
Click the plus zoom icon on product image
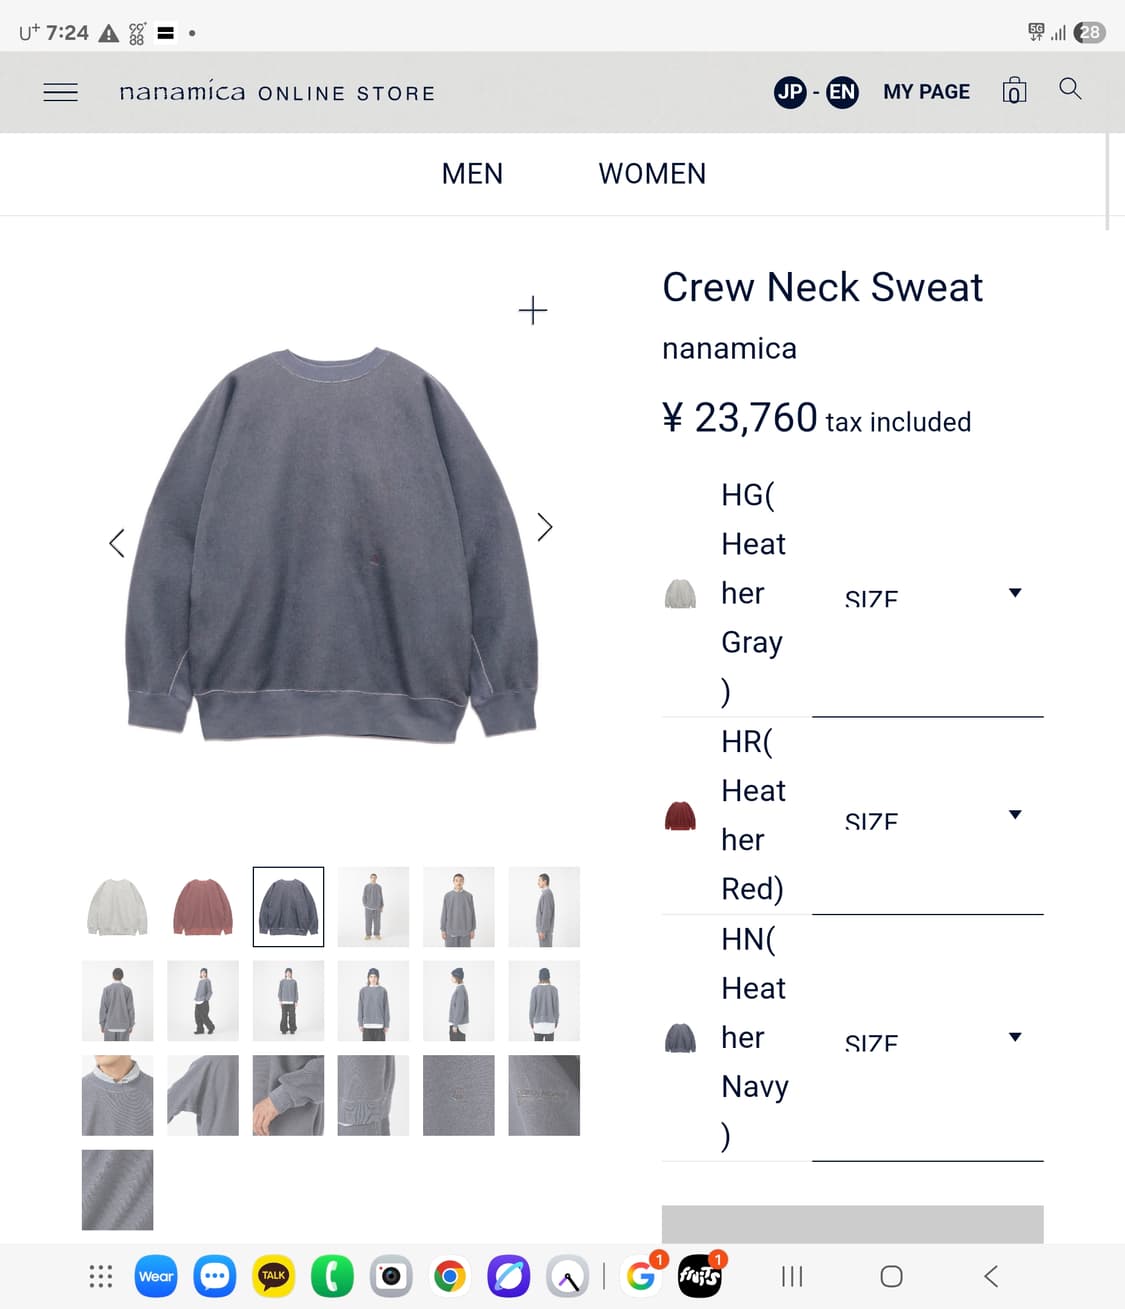pyautogui.click(x=533, y=310)
